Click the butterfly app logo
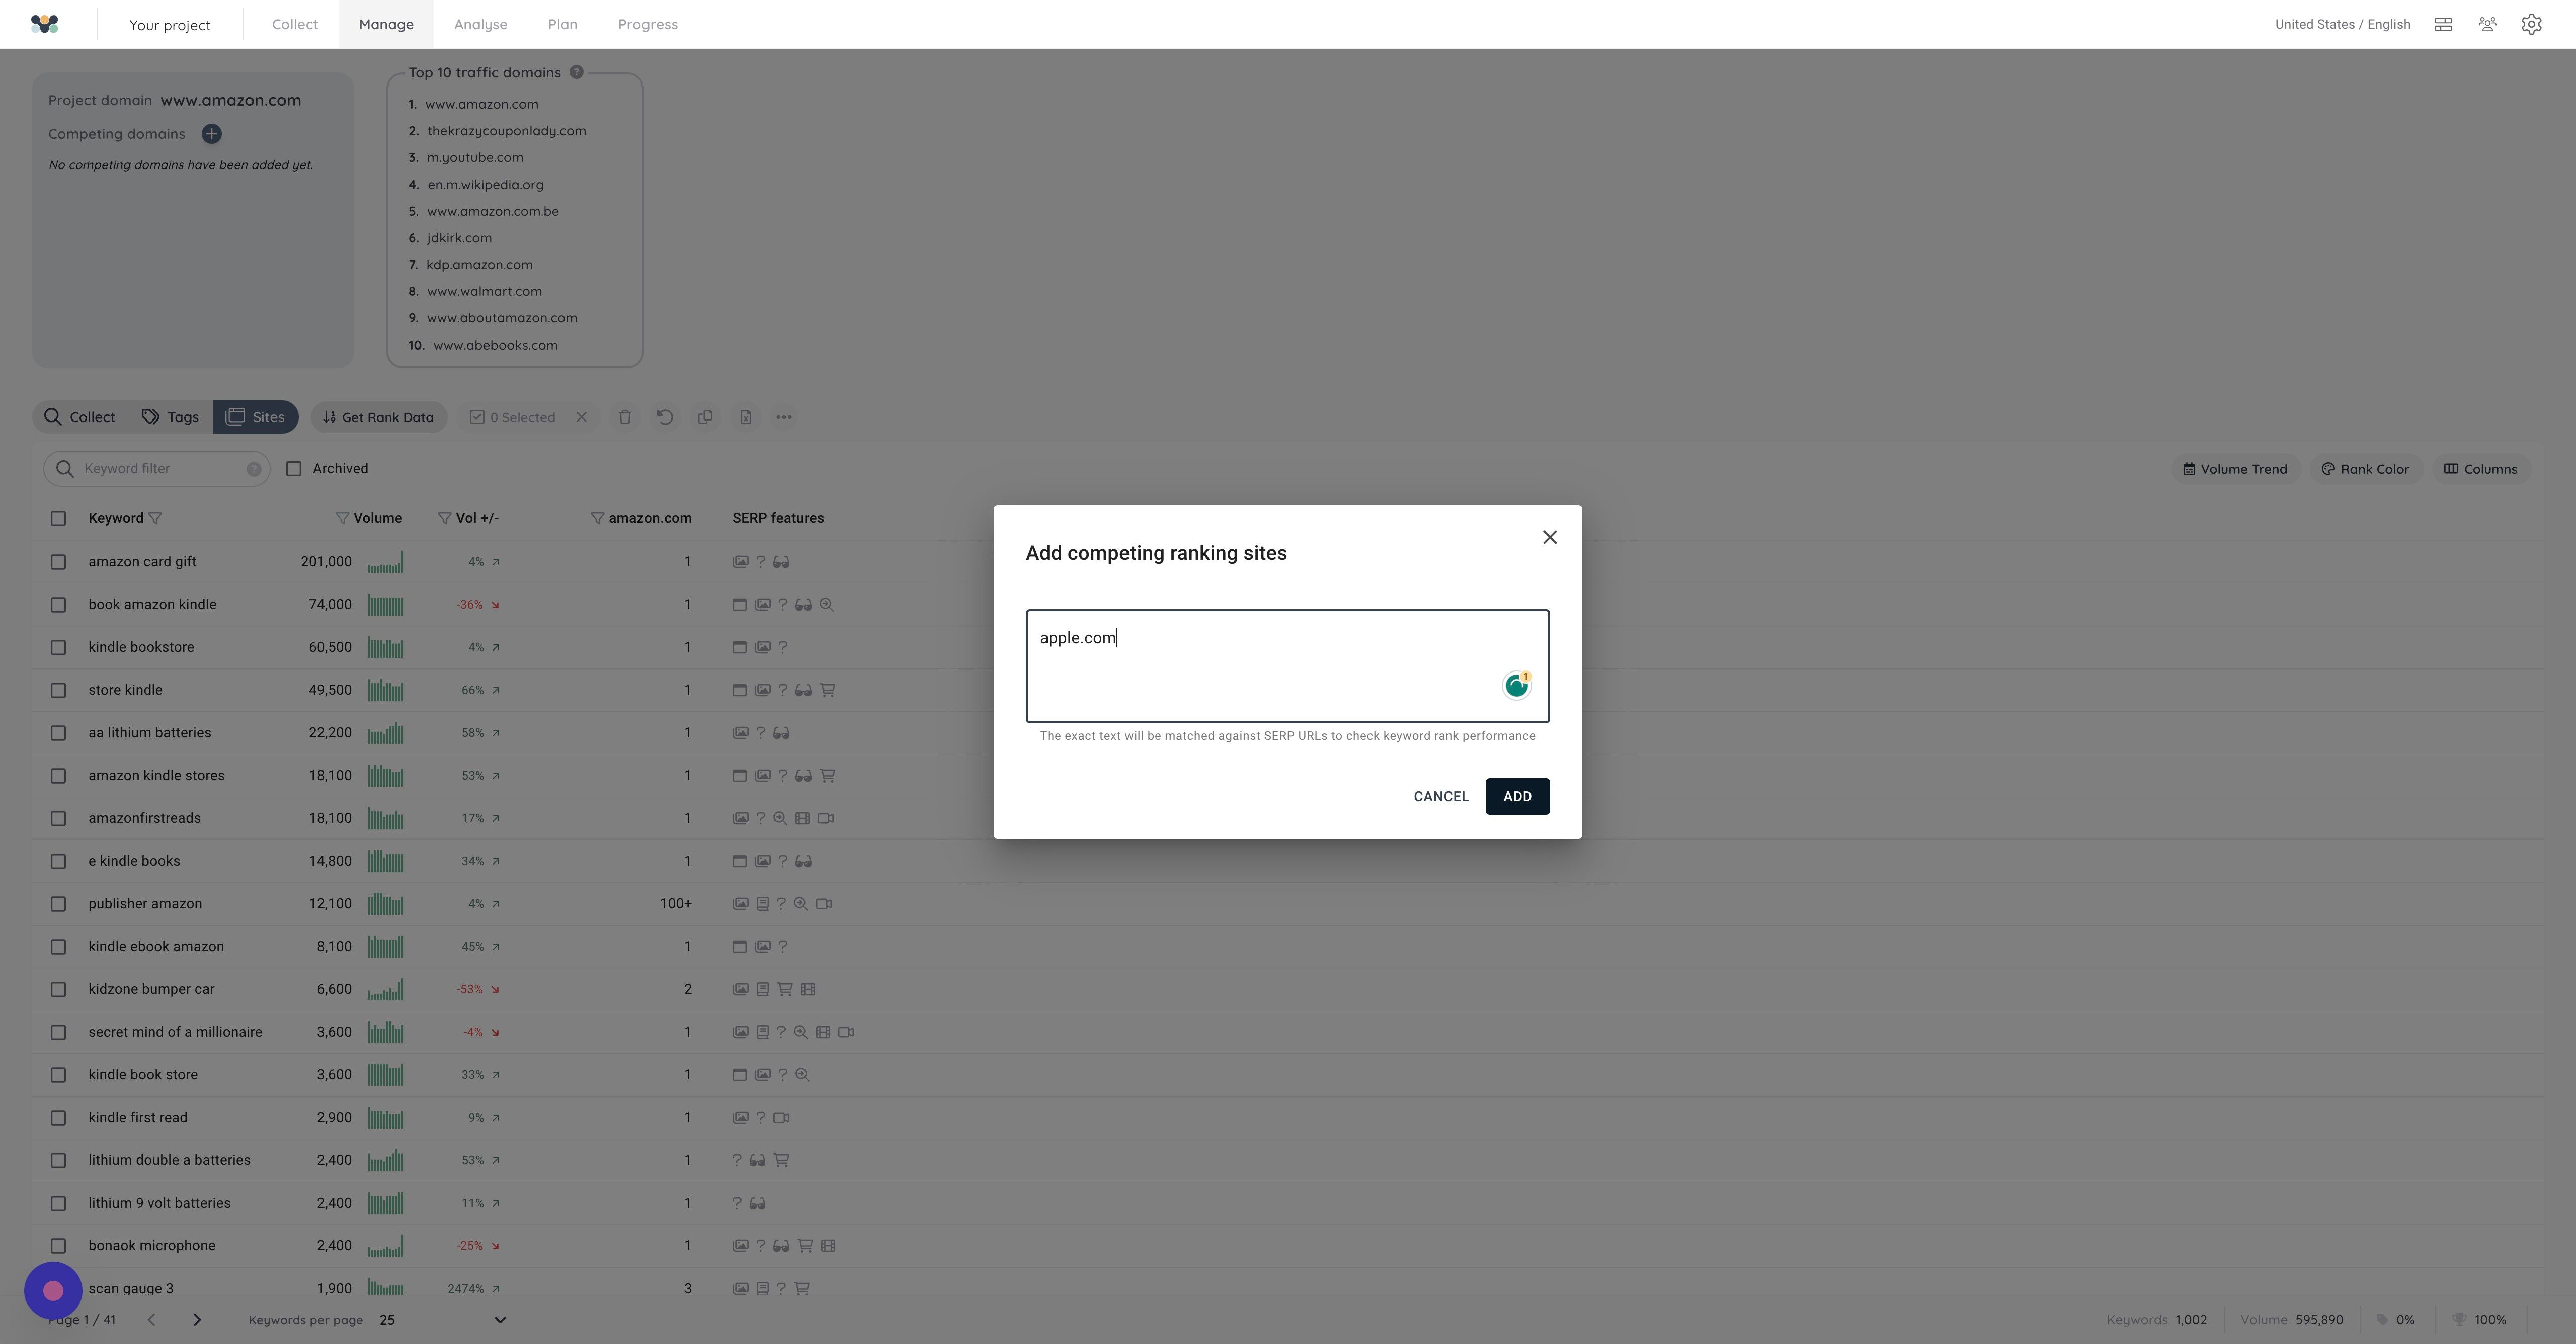Image resolution: width=2576 pixels, height=1344 pixels. tap(45, 24)
